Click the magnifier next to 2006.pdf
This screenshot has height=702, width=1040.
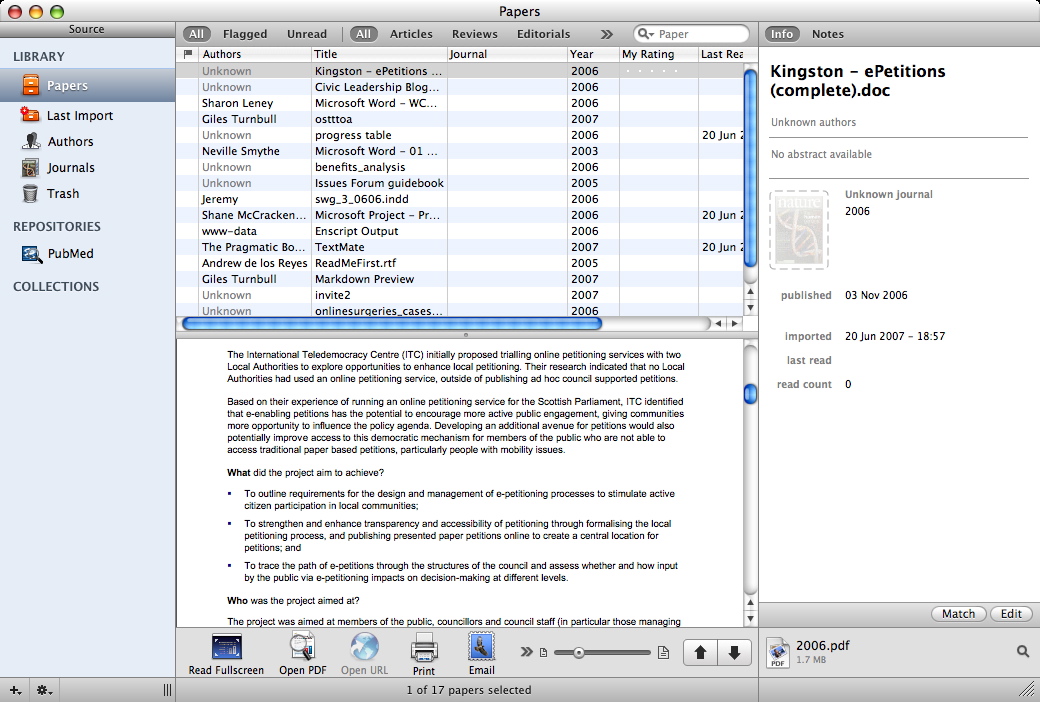coord(1023,652)
